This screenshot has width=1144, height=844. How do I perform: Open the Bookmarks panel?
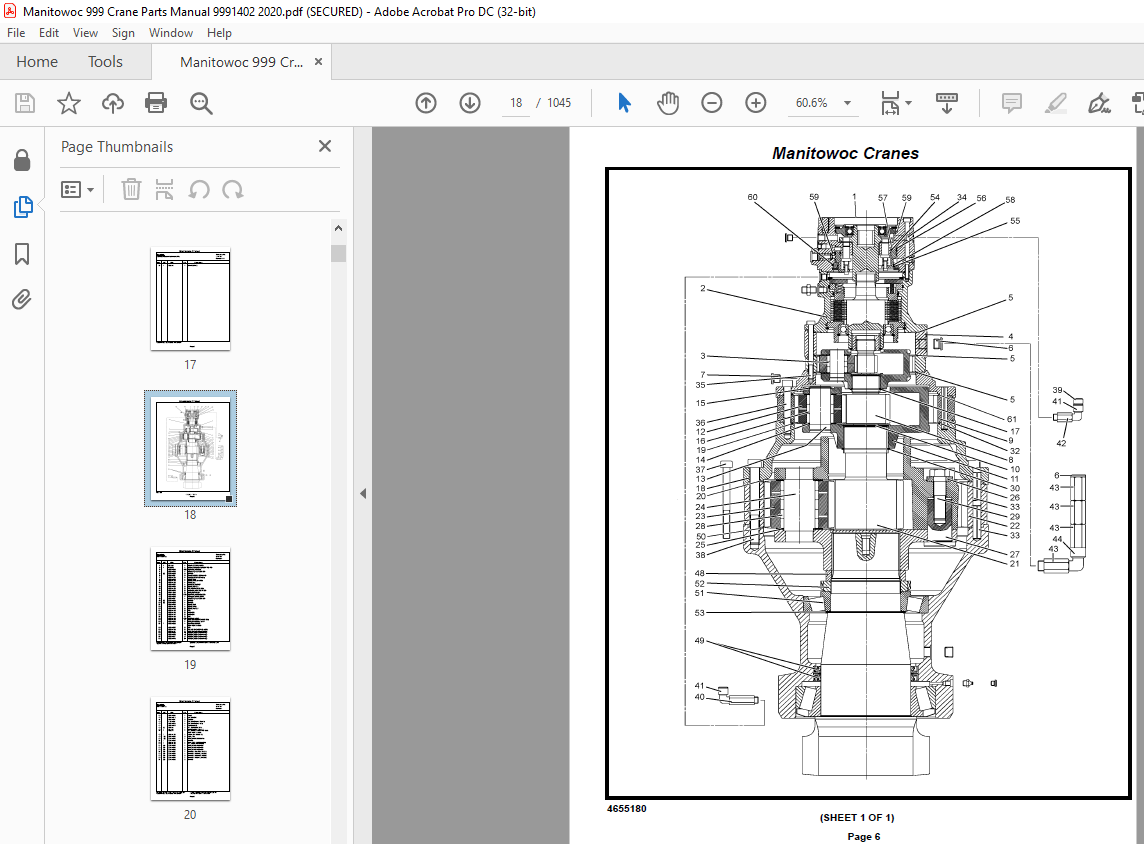pyautogui.click(x=22, y=254)
